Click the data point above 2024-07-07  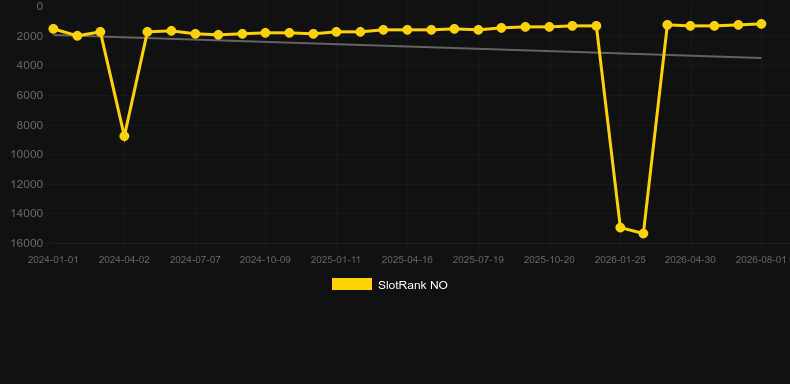click(x=195, y=34)
